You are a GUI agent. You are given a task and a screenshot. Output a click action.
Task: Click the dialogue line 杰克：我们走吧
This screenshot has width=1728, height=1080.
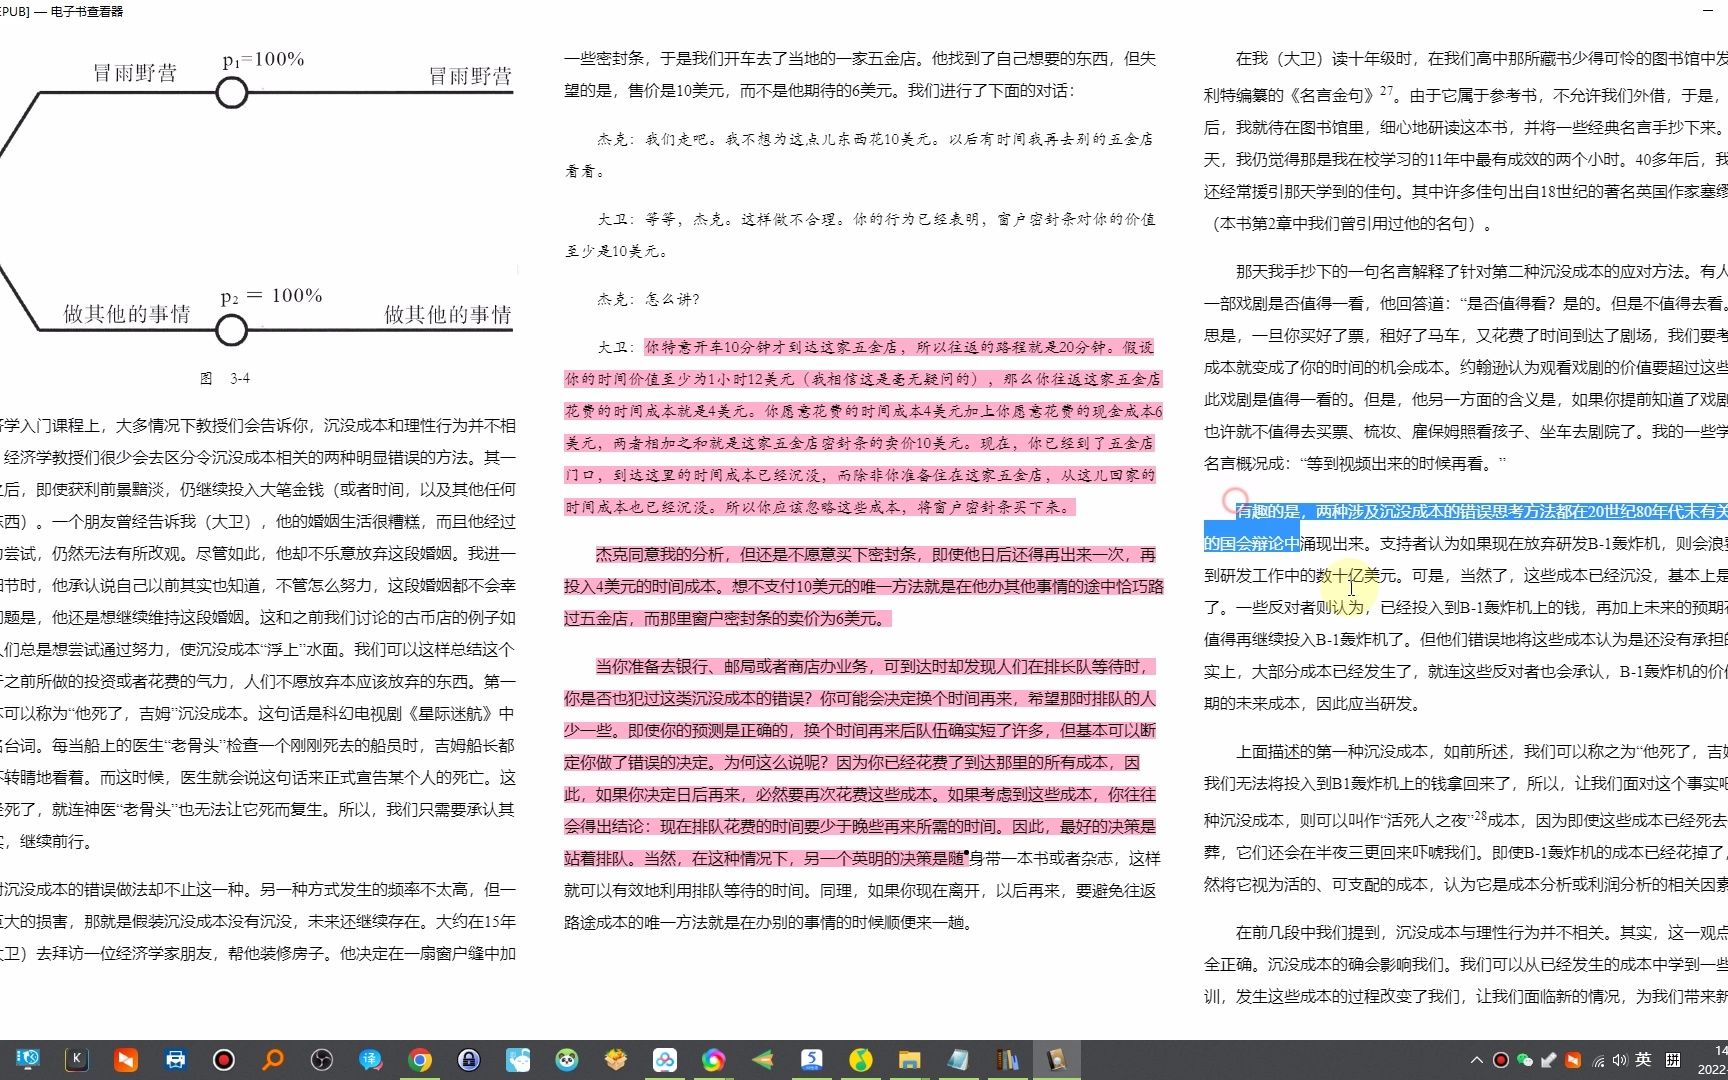tap(861, 155)
